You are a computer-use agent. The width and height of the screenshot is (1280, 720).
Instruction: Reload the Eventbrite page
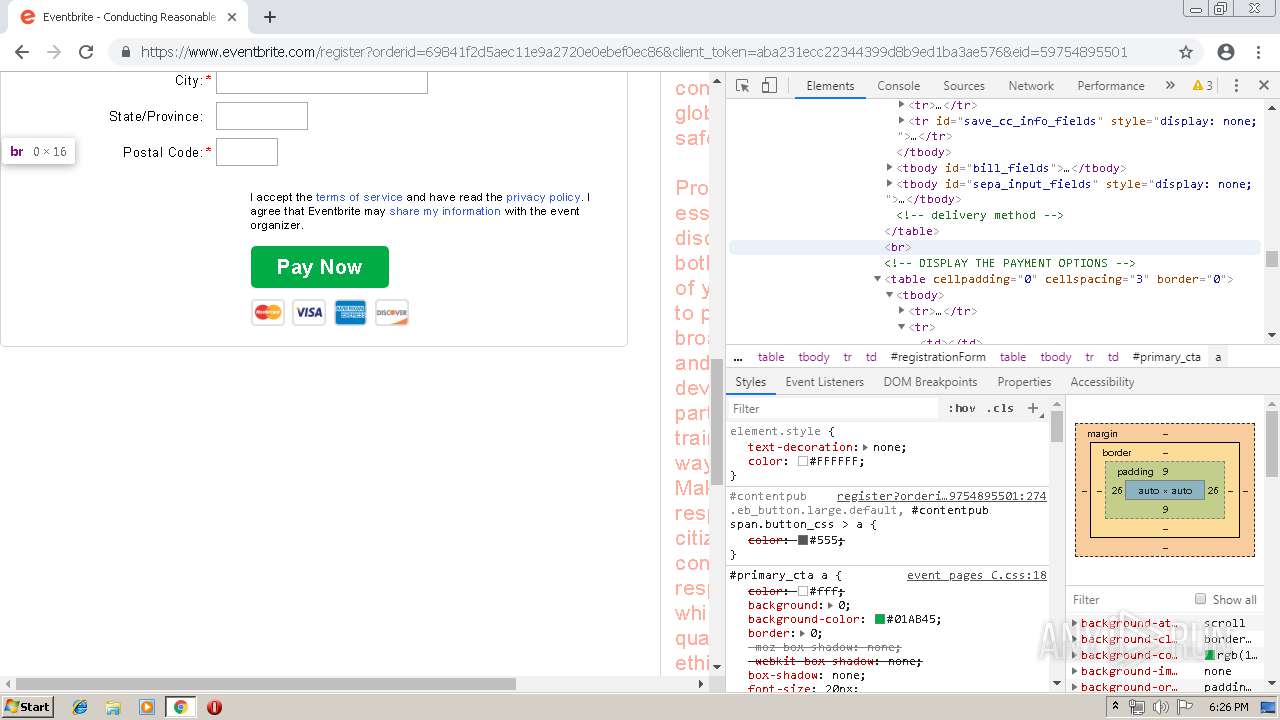point(86,52)
